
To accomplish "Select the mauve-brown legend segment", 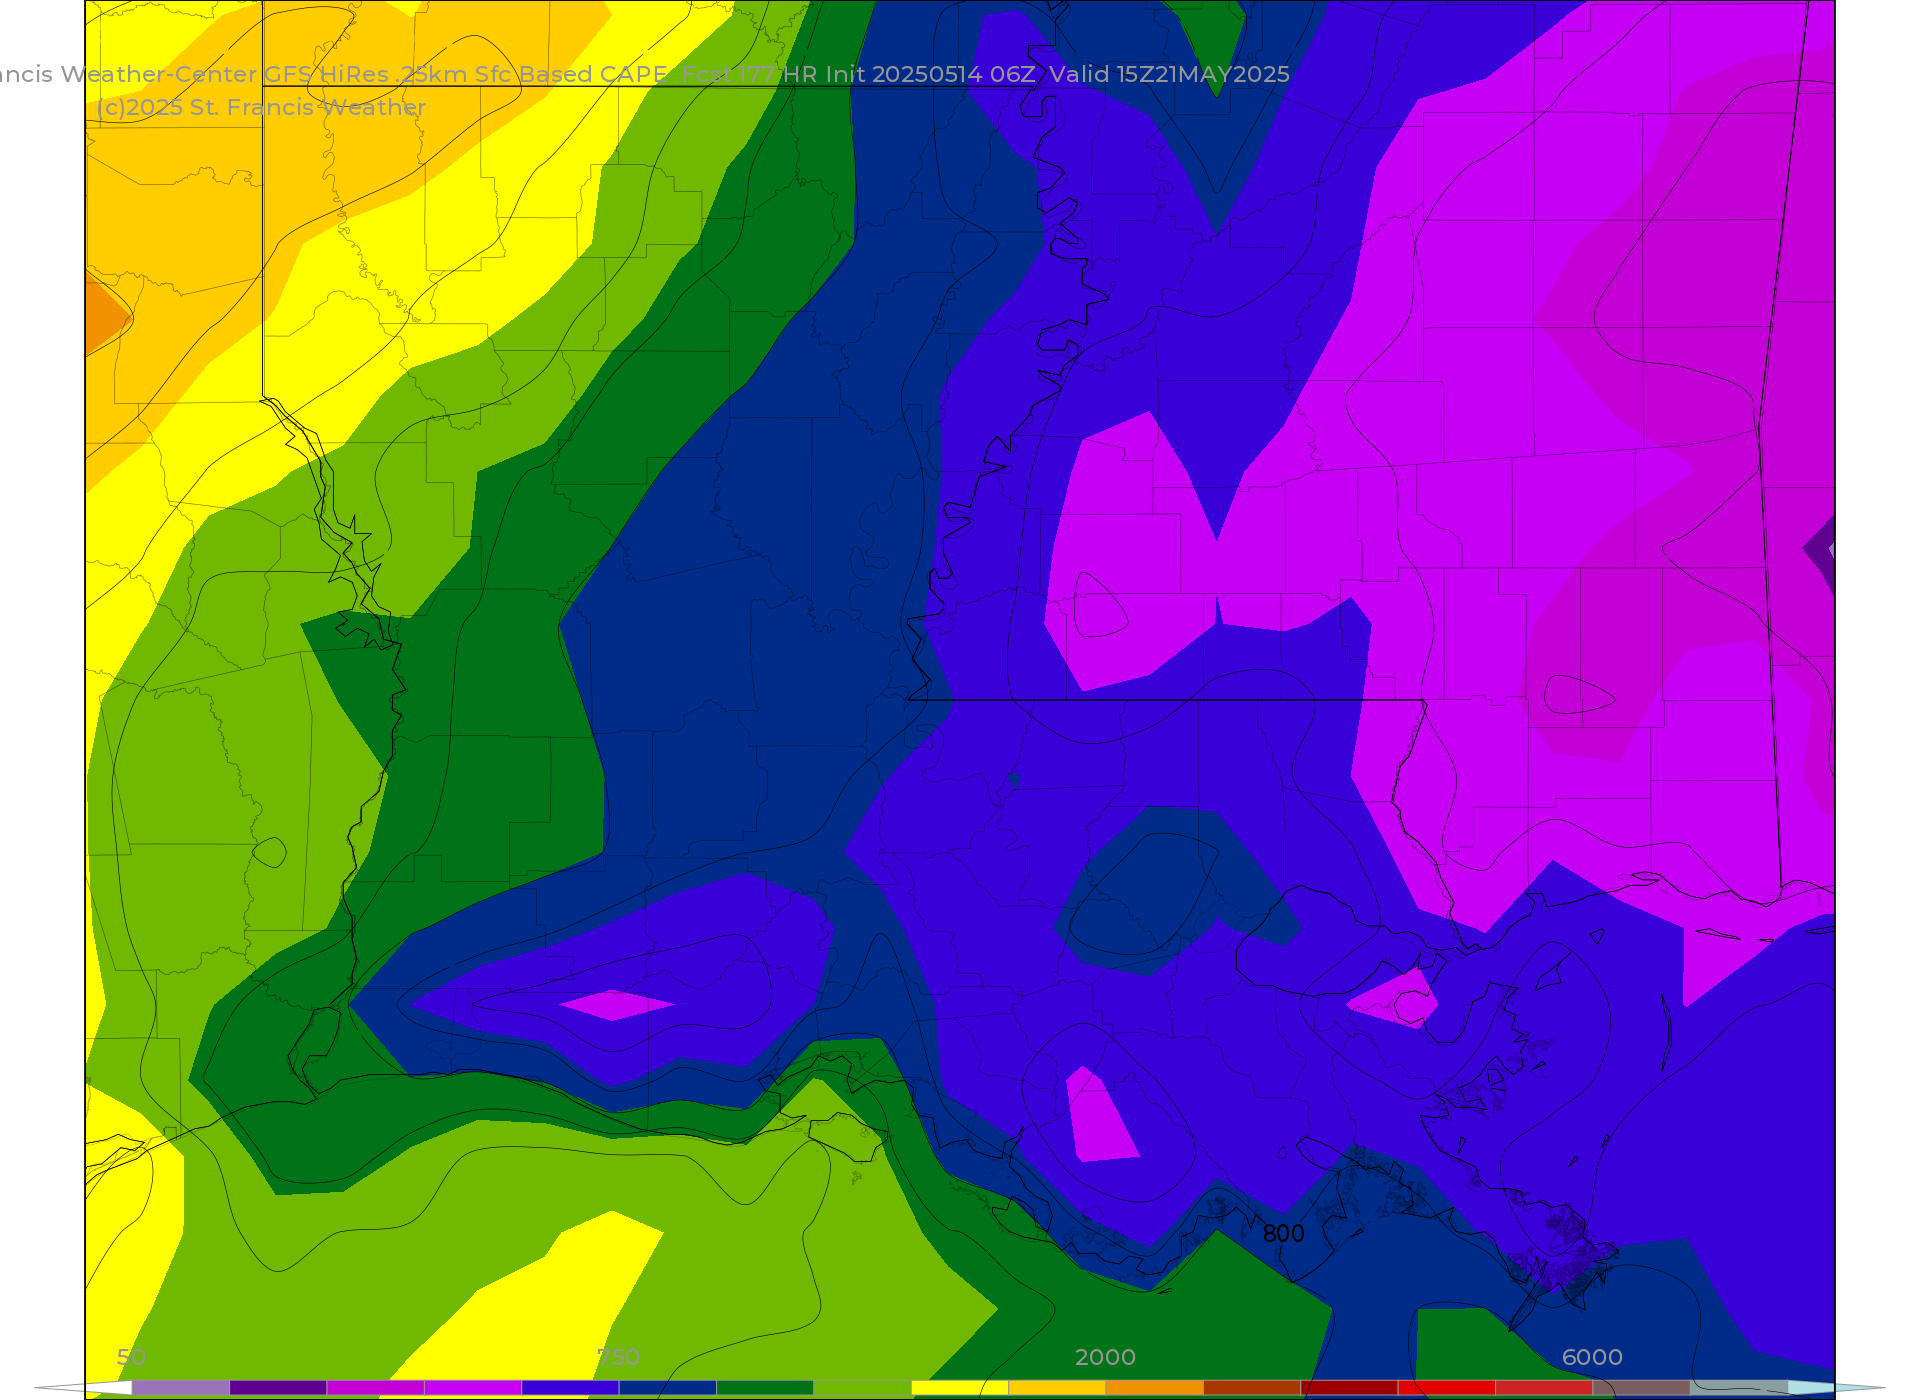I will (x=1641, y=1388).
